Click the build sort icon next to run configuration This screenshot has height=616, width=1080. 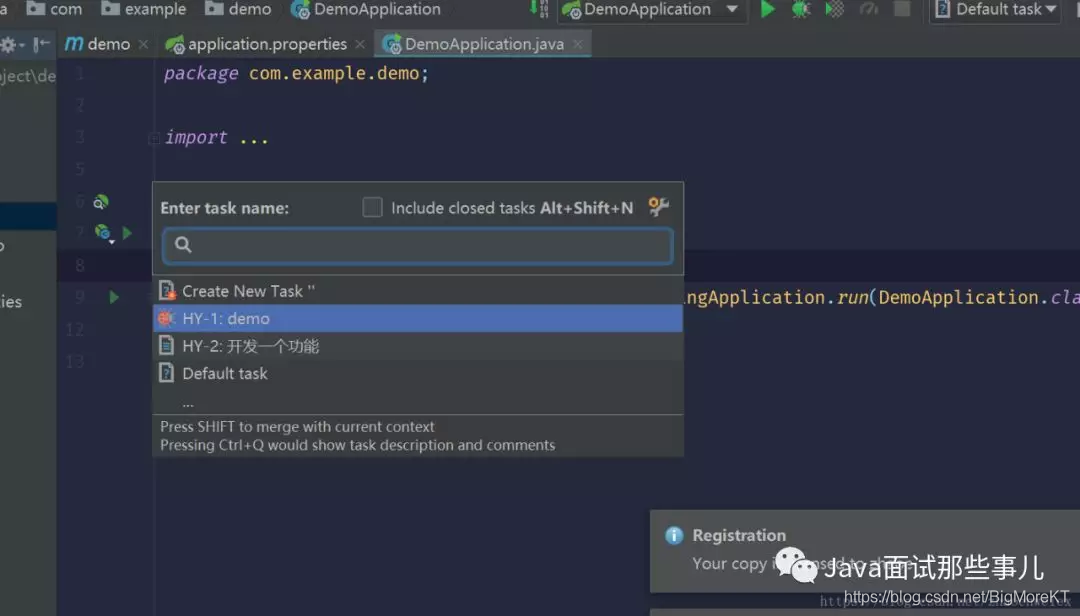coord(539,9)
